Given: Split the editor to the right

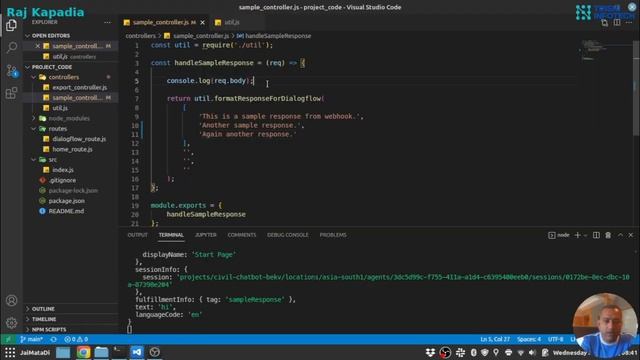Looking at the screenshot, I should [x=617, y=22].
